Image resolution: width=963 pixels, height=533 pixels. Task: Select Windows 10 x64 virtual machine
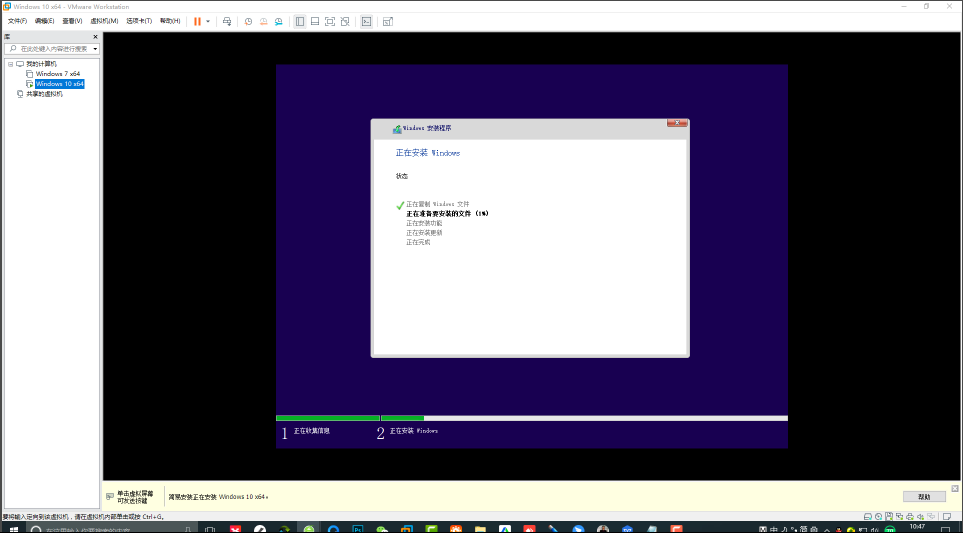pyautogui.click(x=60, y=84)
